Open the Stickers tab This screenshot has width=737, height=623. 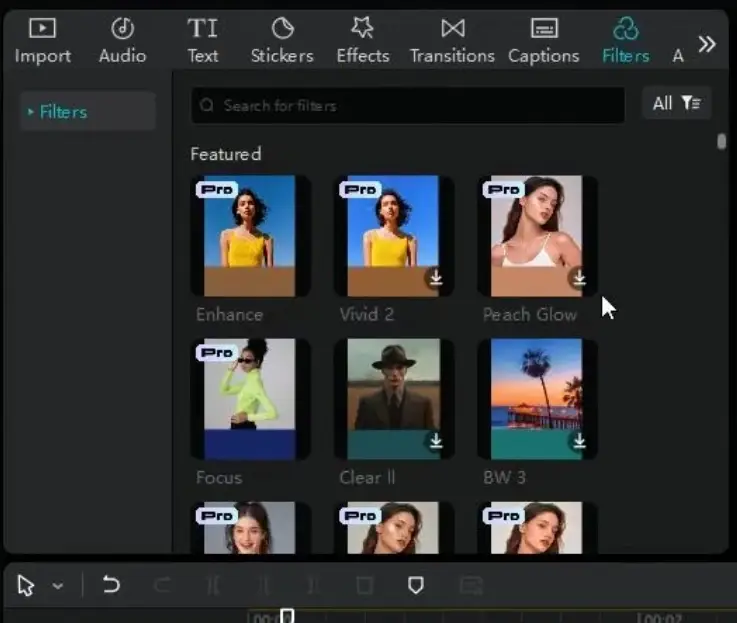pyautogui.click(x=282, y=41)
